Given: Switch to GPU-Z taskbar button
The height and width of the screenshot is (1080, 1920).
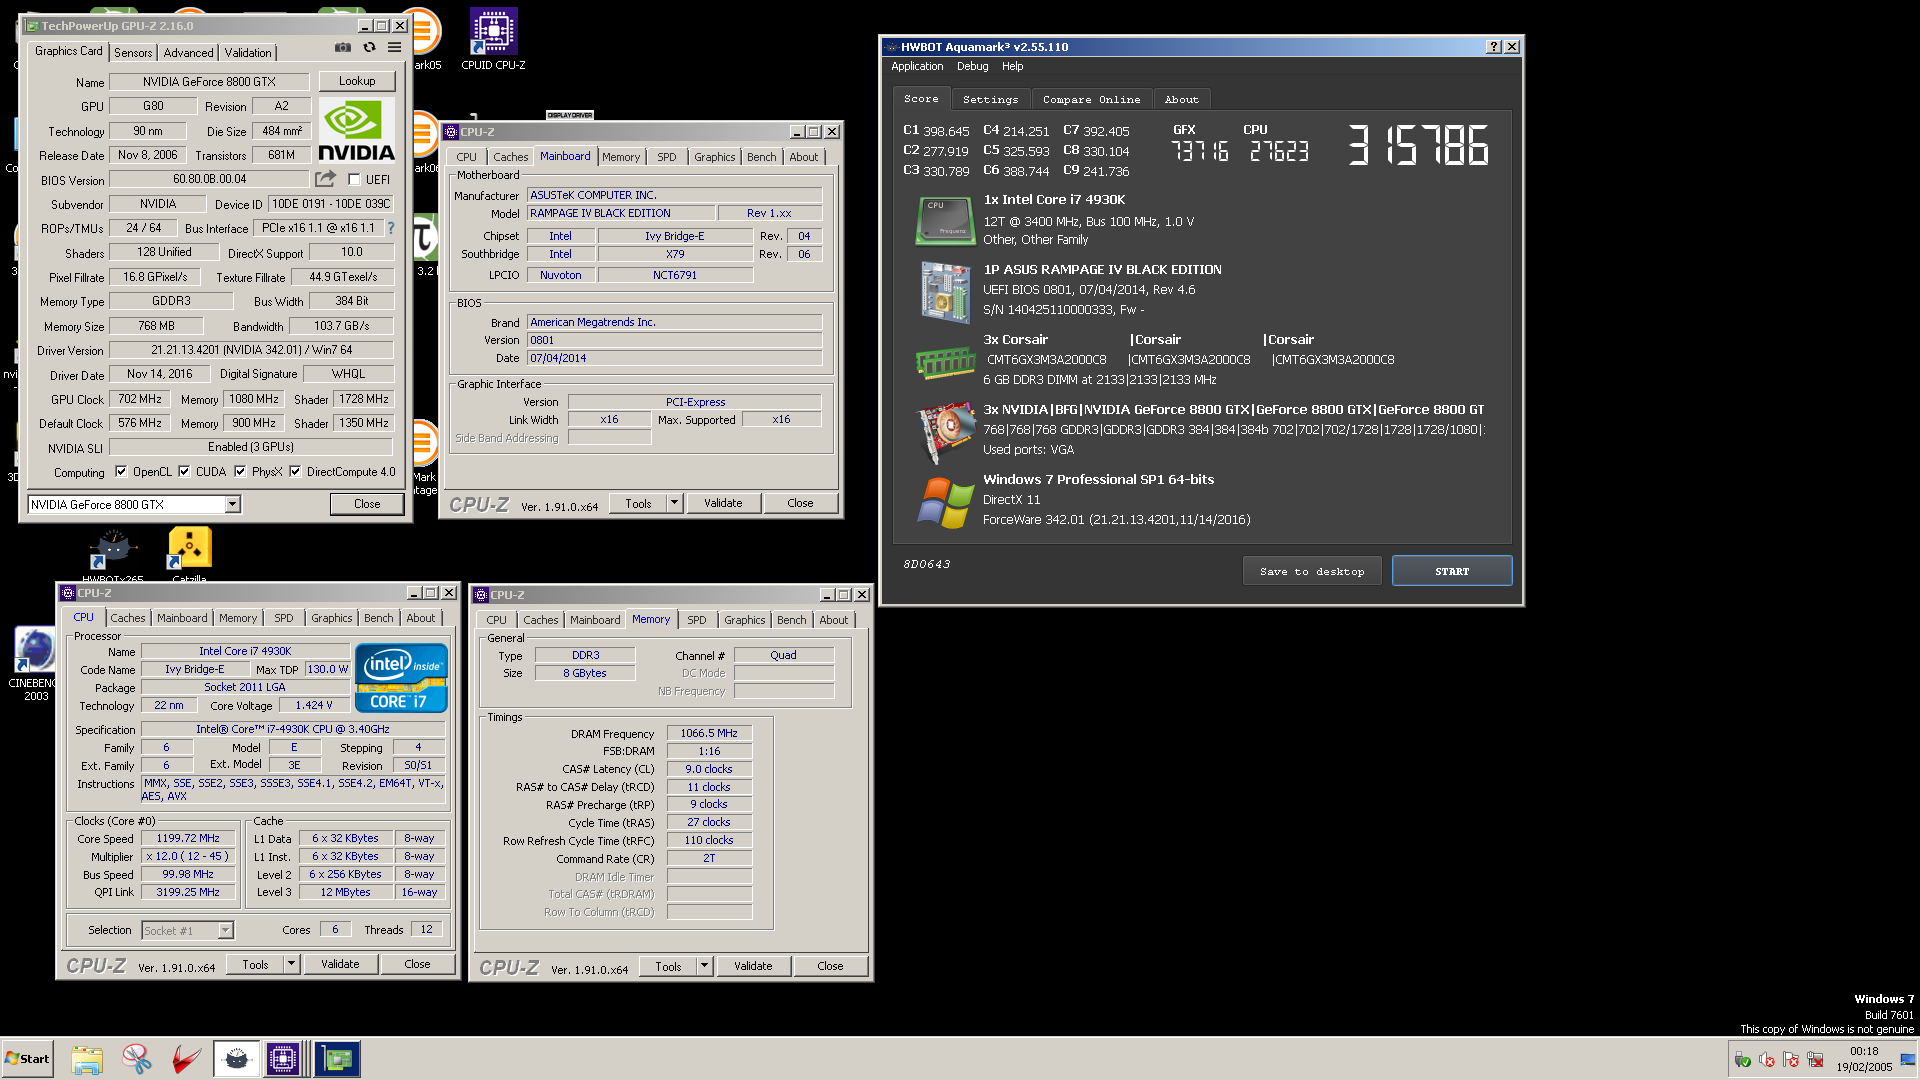Looking at the screenshot, I should pos(338,1059).
